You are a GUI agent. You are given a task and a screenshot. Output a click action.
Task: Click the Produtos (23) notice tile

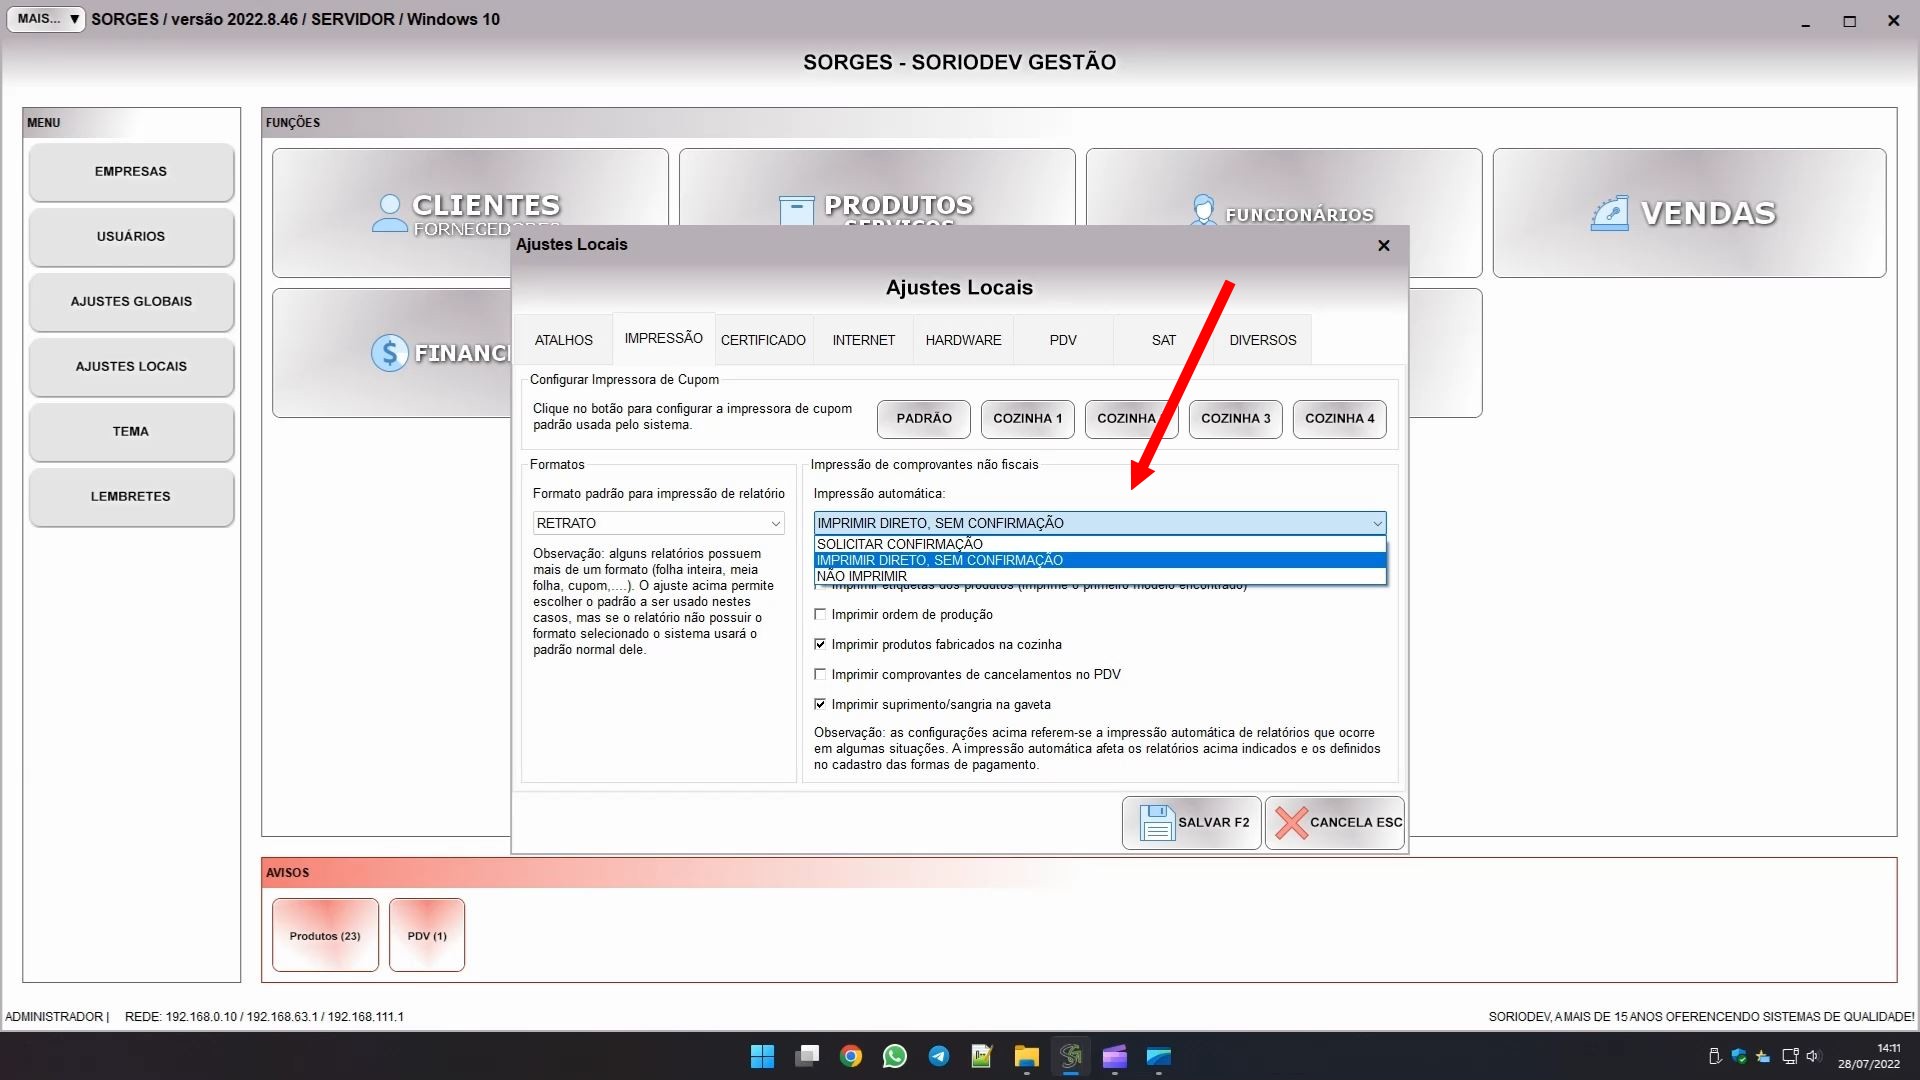pyautogui.click(x=325, y=936)
